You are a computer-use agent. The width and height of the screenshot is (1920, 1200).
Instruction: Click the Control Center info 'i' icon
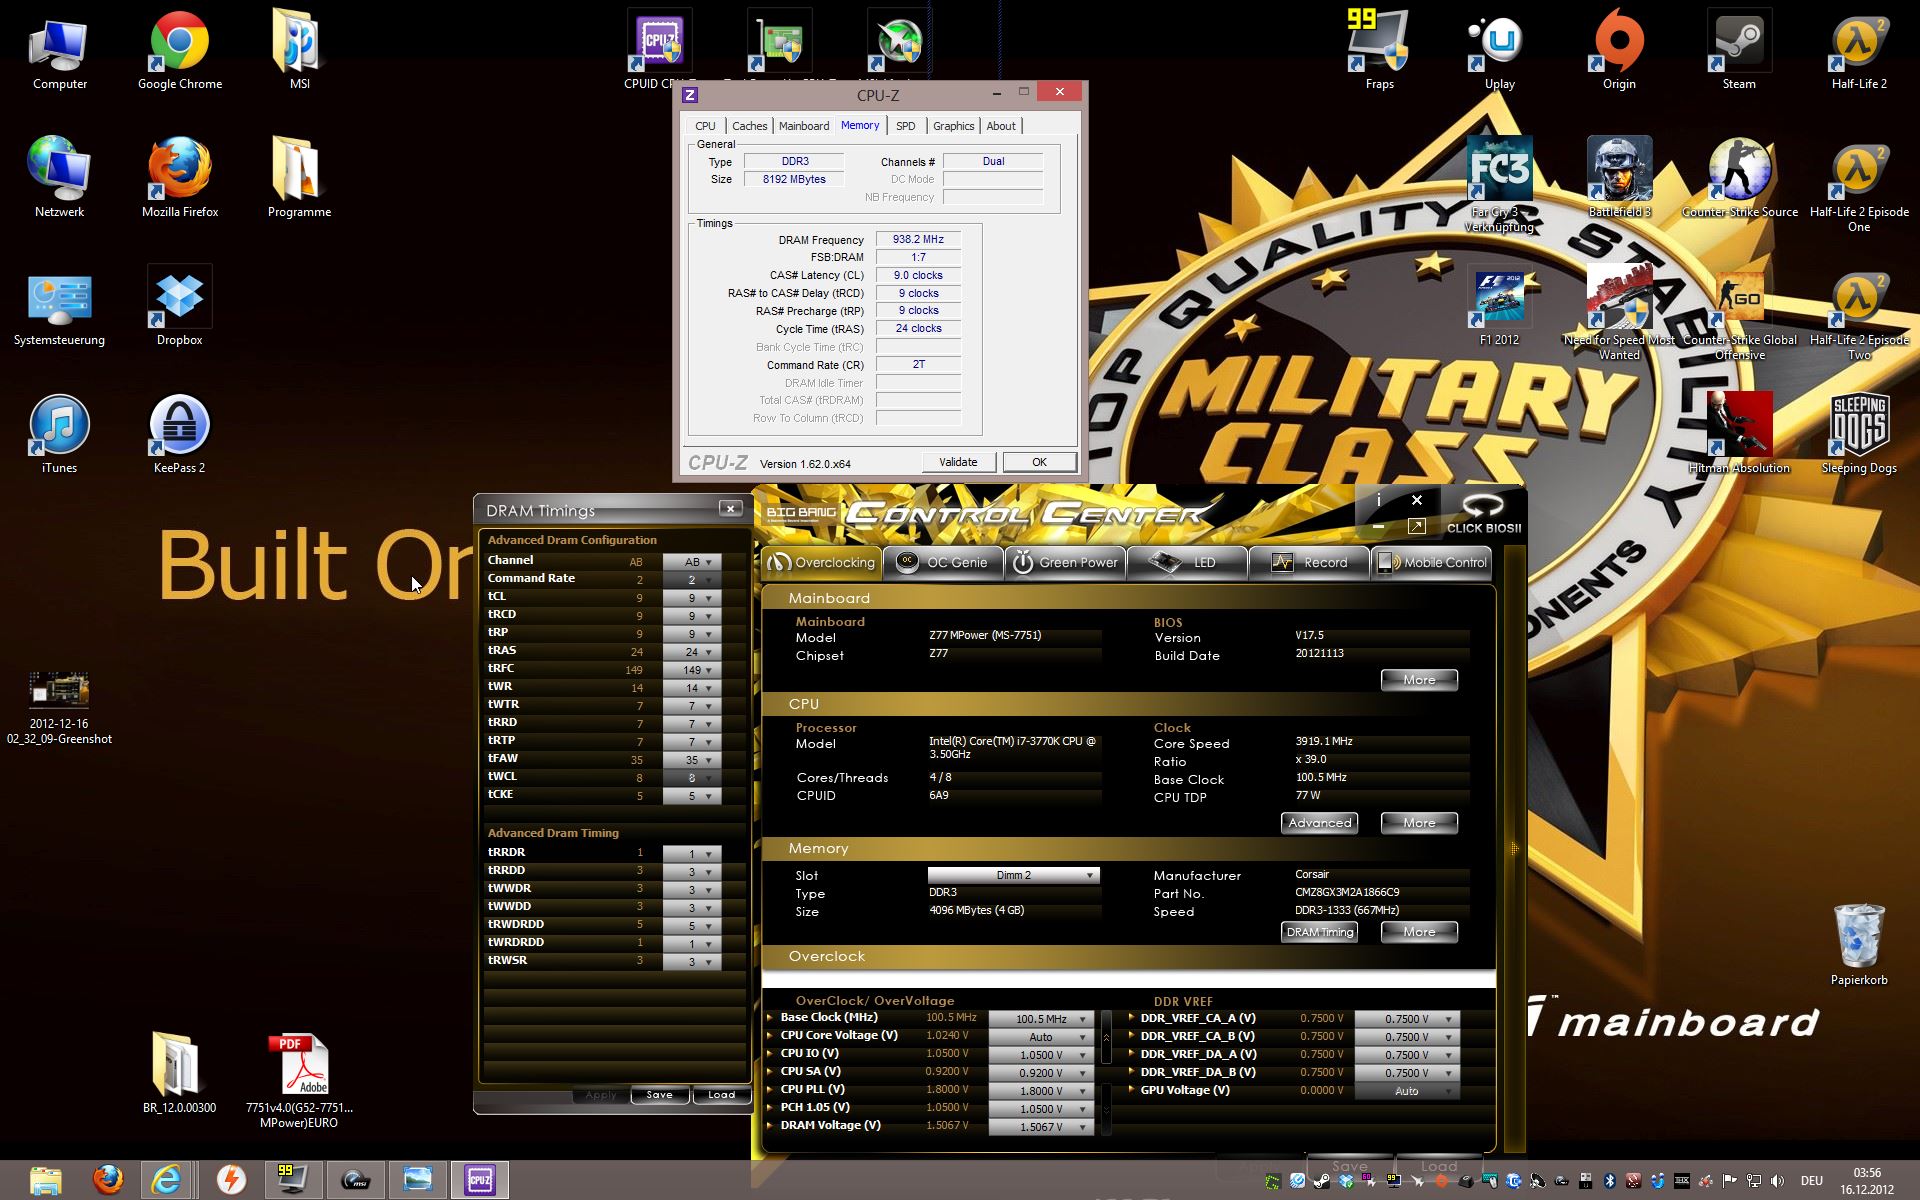click(x=1378, y=500)
